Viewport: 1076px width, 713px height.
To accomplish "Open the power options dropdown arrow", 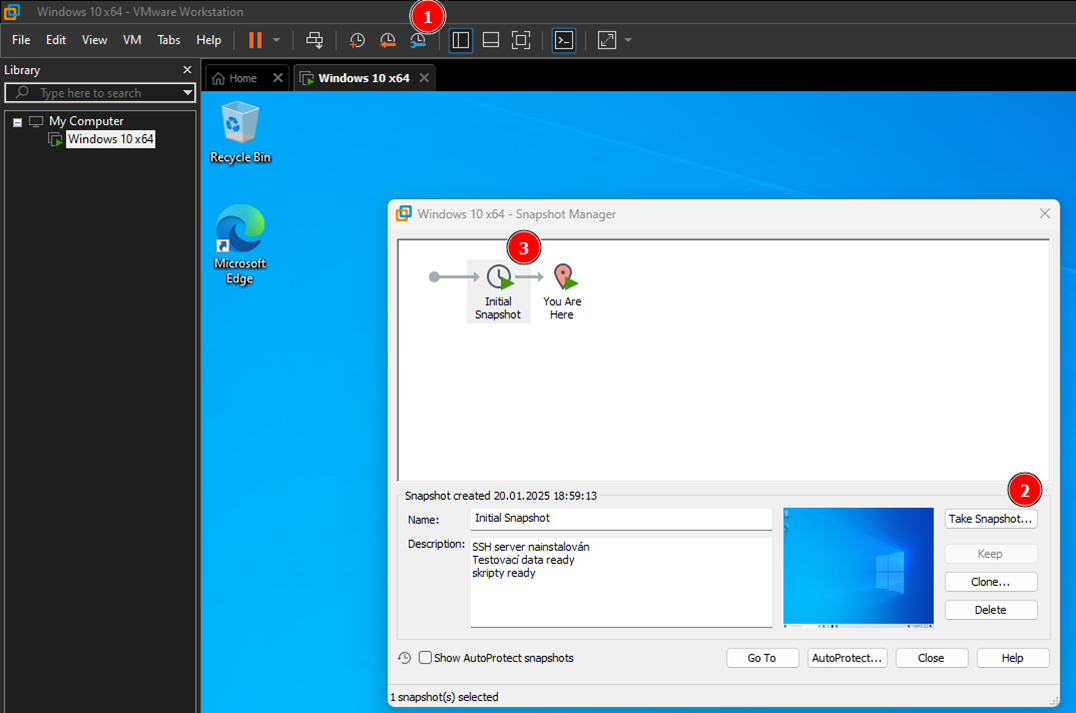I will 277,40.
